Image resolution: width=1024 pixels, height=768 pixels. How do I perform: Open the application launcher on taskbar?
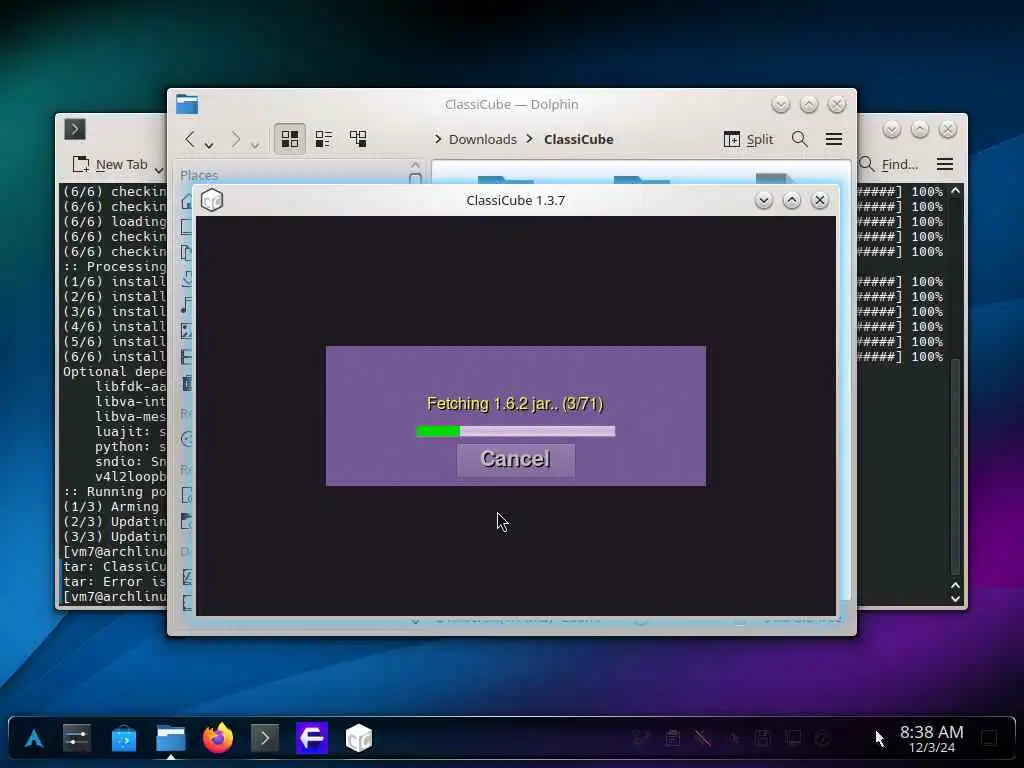(x=34, y=739)
